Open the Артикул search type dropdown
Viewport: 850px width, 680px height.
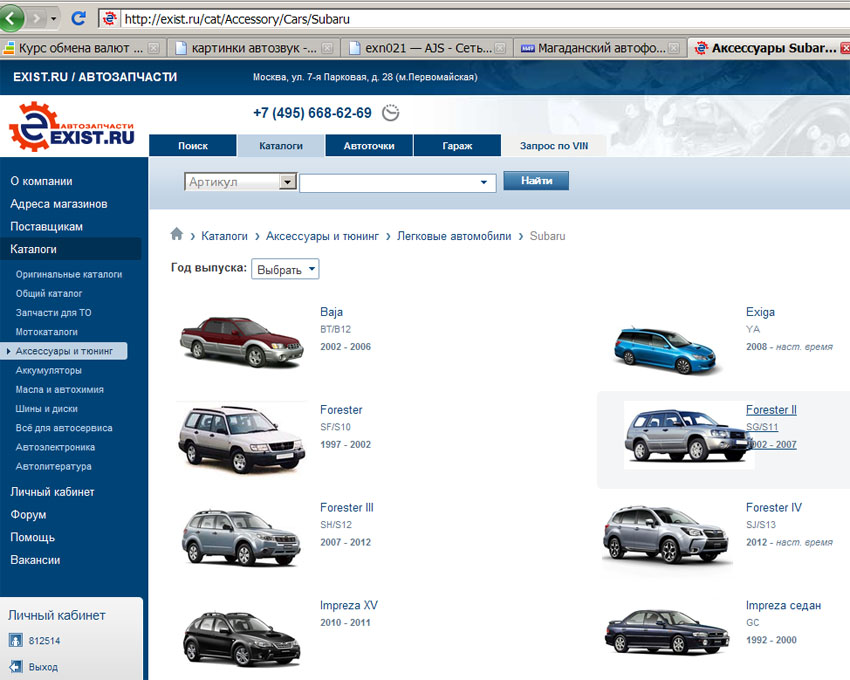pos(288,182)
